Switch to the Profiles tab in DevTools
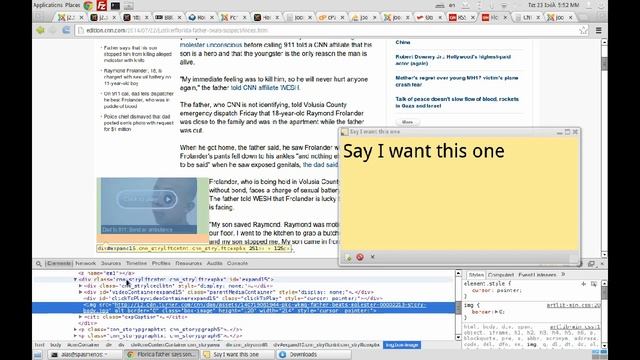The image size is (640, 360). coord(161,264)
